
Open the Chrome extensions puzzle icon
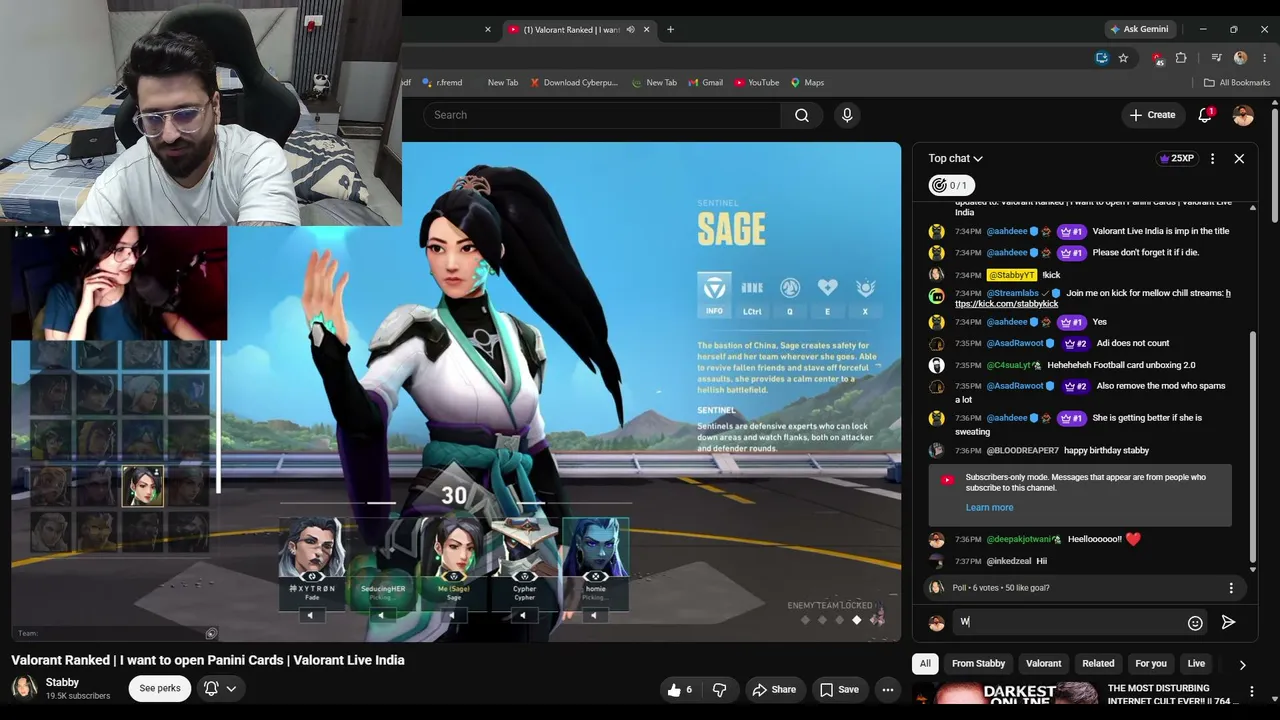[x=1181, y=58]
